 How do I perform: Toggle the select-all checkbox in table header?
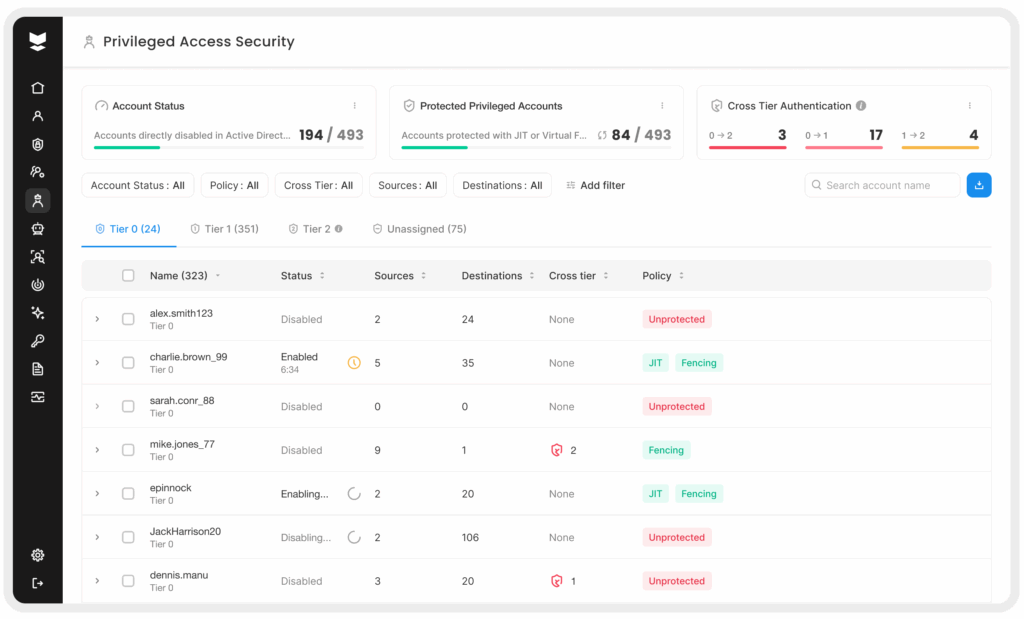[x=128, y=276]
